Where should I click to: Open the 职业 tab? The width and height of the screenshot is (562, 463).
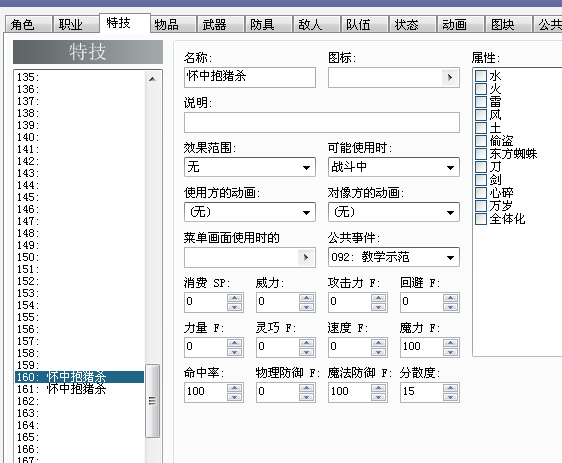[76, 24]
